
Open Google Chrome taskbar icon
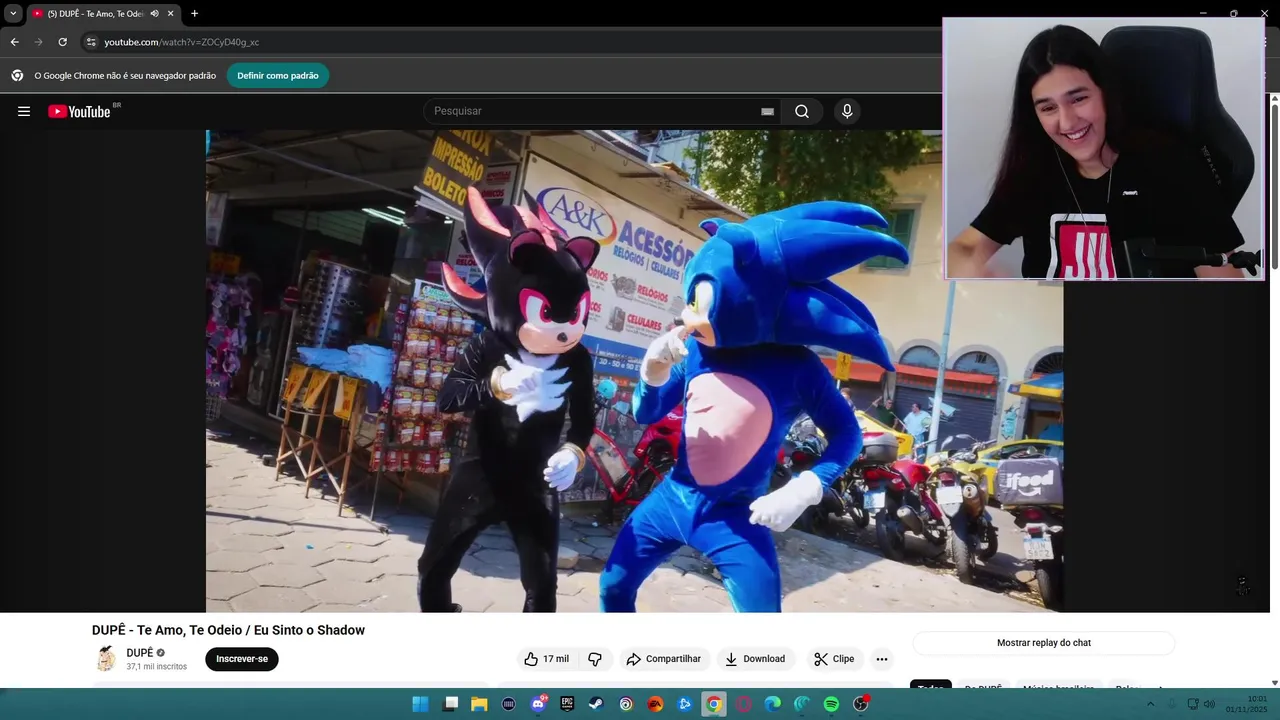pyautogui.click(x=713, y=704)
